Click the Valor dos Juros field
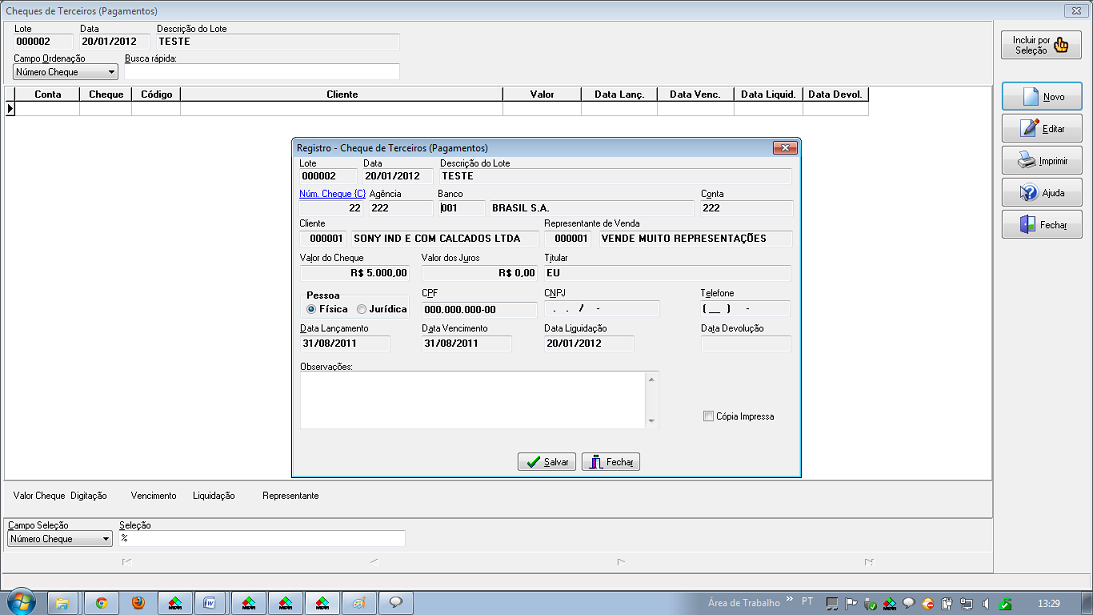The image size is (1093, 615). (480, 273)
